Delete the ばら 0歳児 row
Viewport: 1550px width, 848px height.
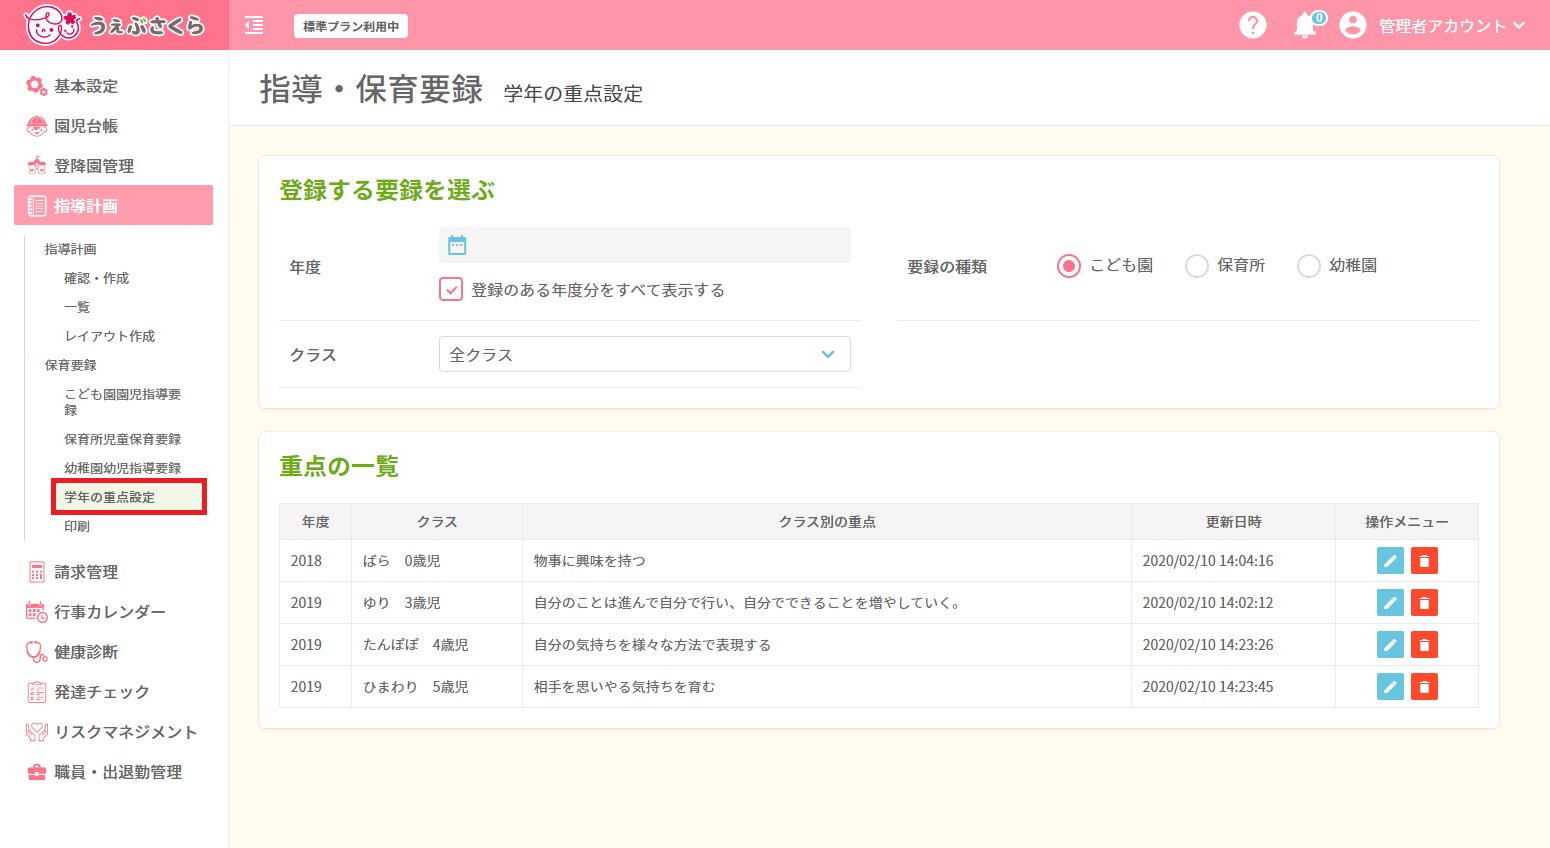(1424, 561)
